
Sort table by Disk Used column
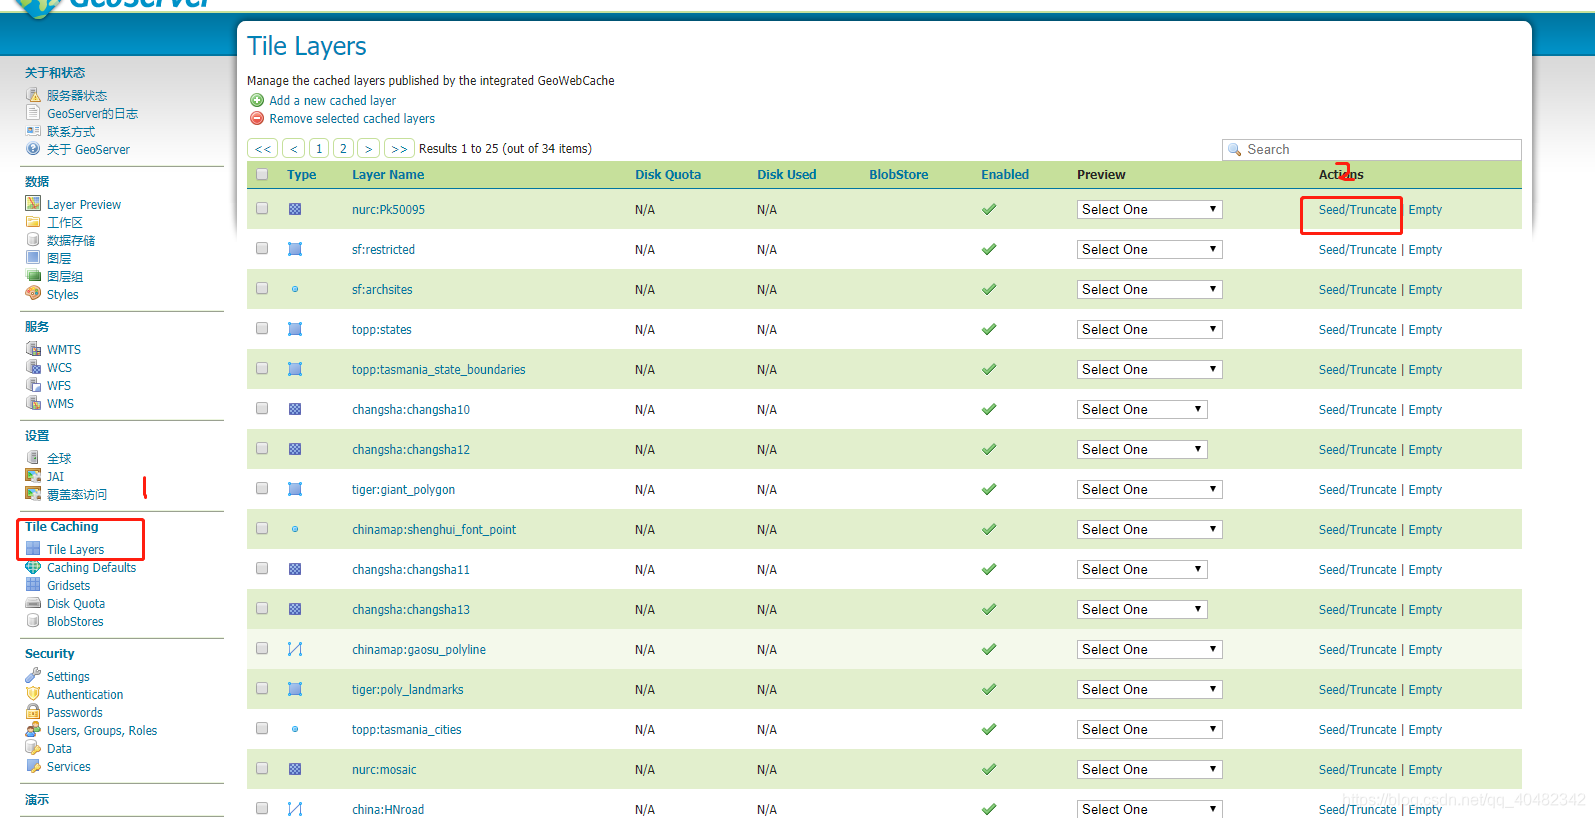786,174
